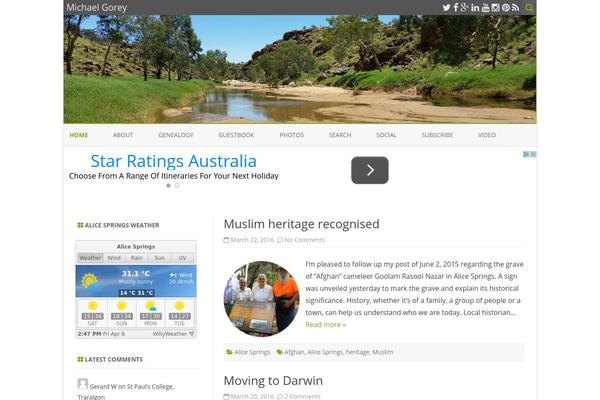
Task: Click the SUN forecast sun icon
Action: (122, 305)
